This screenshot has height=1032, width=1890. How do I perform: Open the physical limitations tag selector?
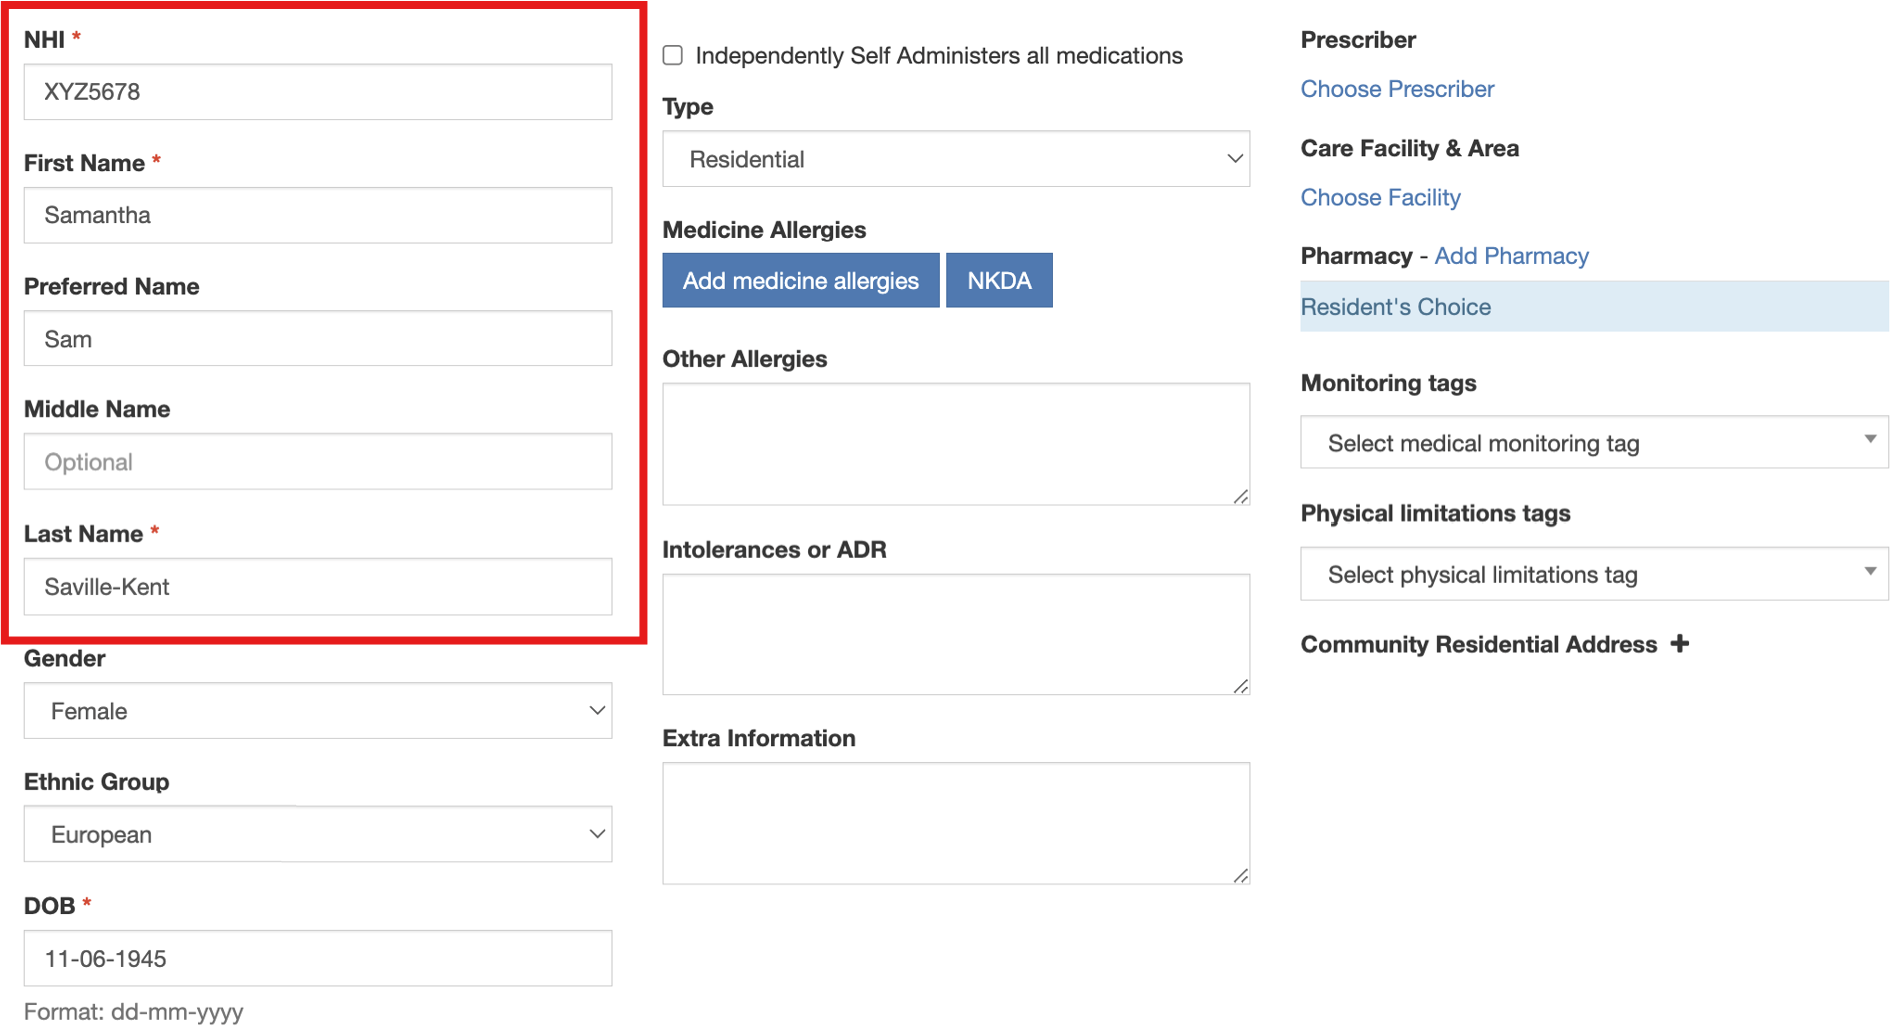(1590, 574)
